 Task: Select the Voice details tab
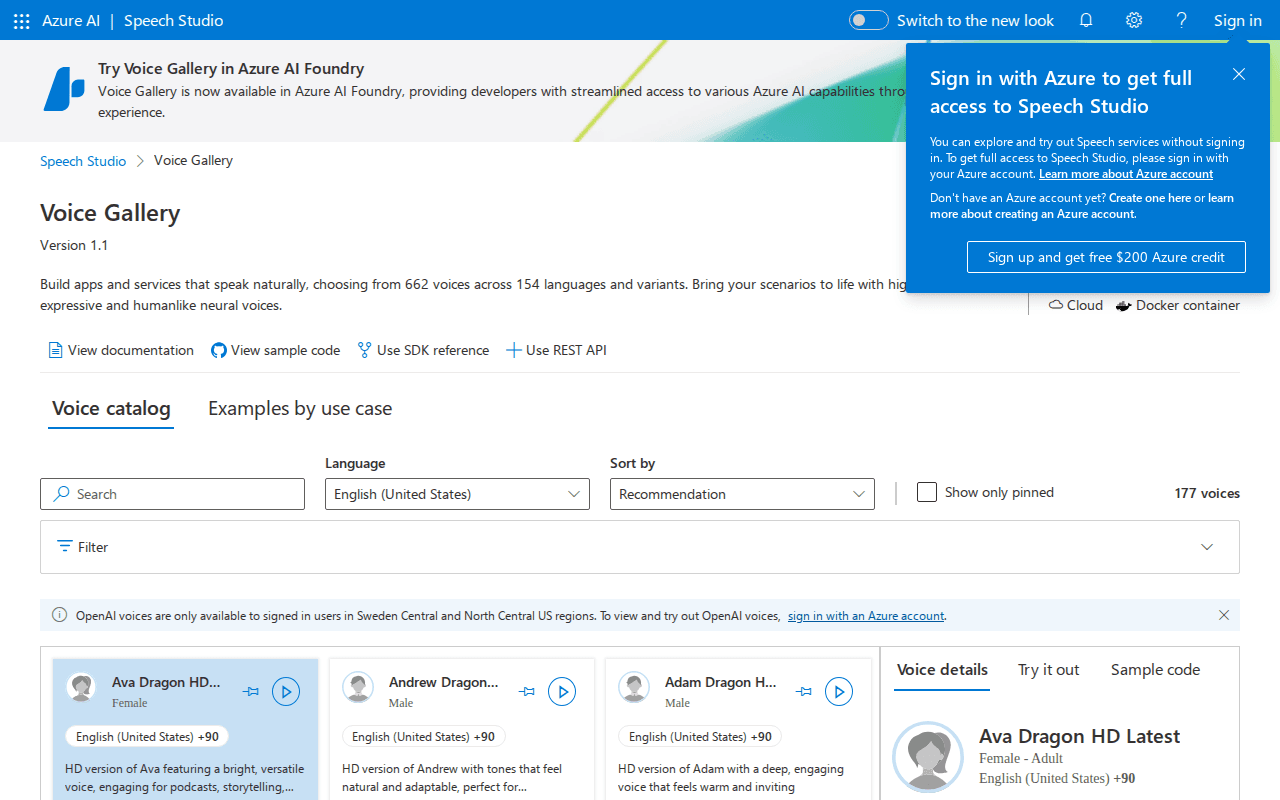[942, 670]
